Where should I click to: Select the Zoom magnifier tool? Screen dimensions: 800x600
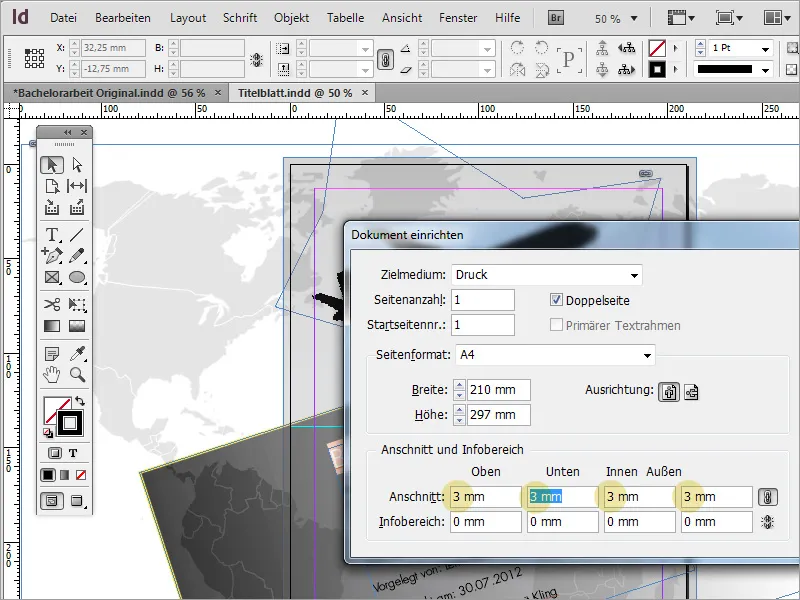click(x=77, y=374)
